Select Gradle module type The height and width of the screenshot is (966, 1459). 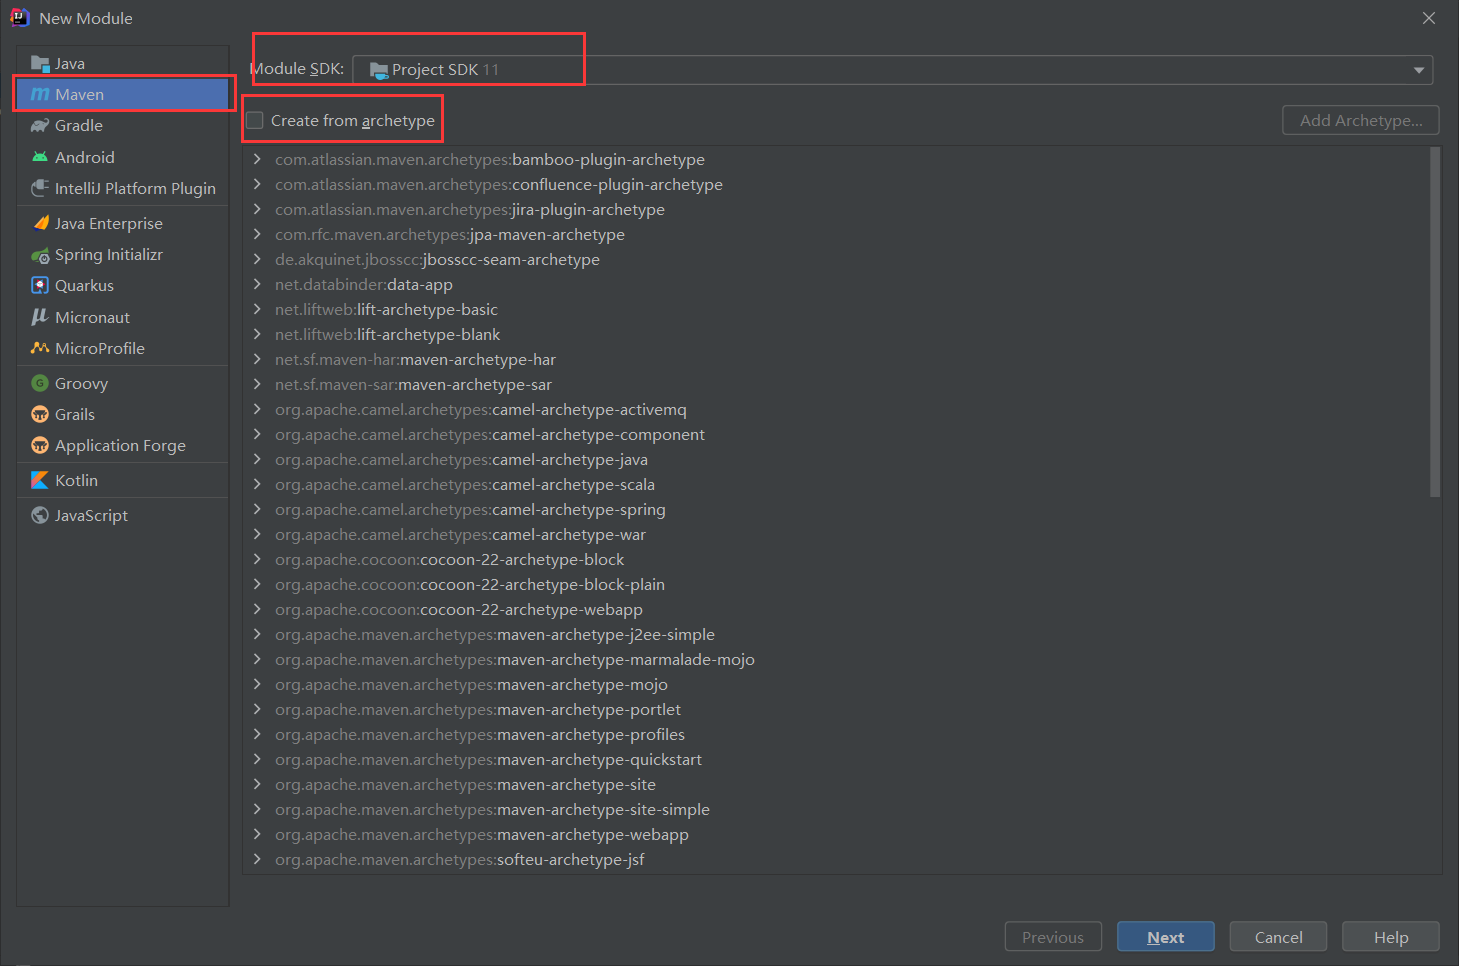pos(123,126)
